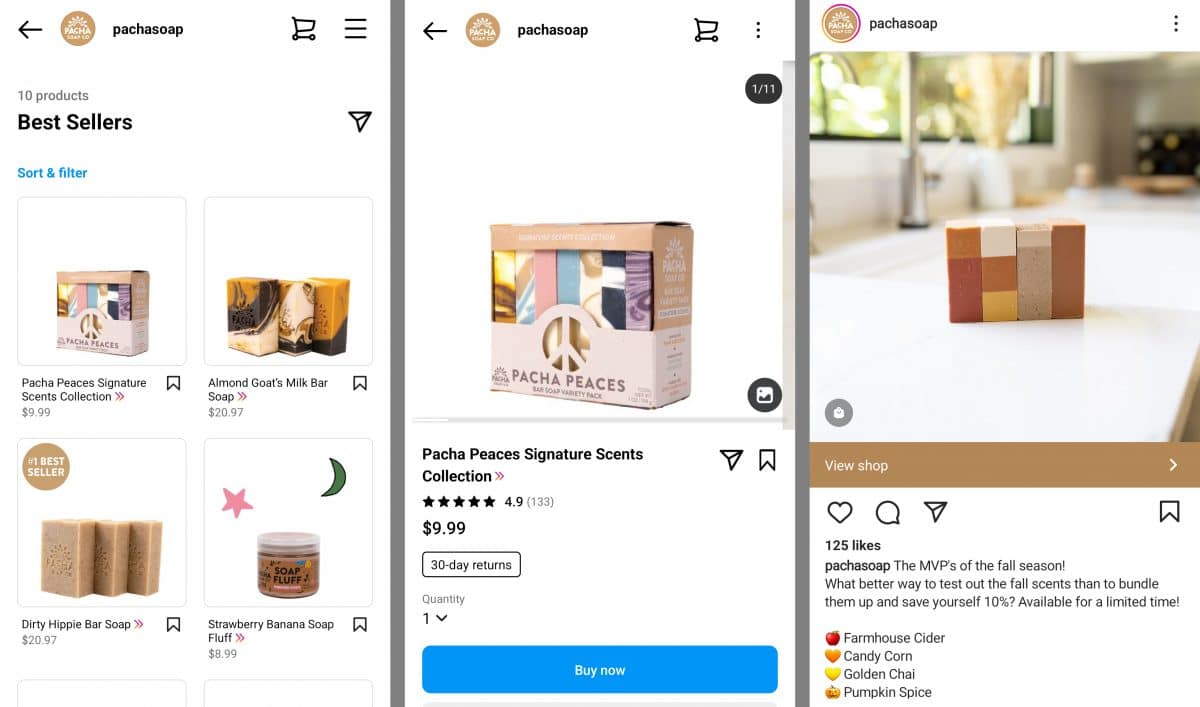Bookmark the Strawberry Banana Soap Fluff
The width and height of the screenshot is (1200, 707).
pos(360,624)
